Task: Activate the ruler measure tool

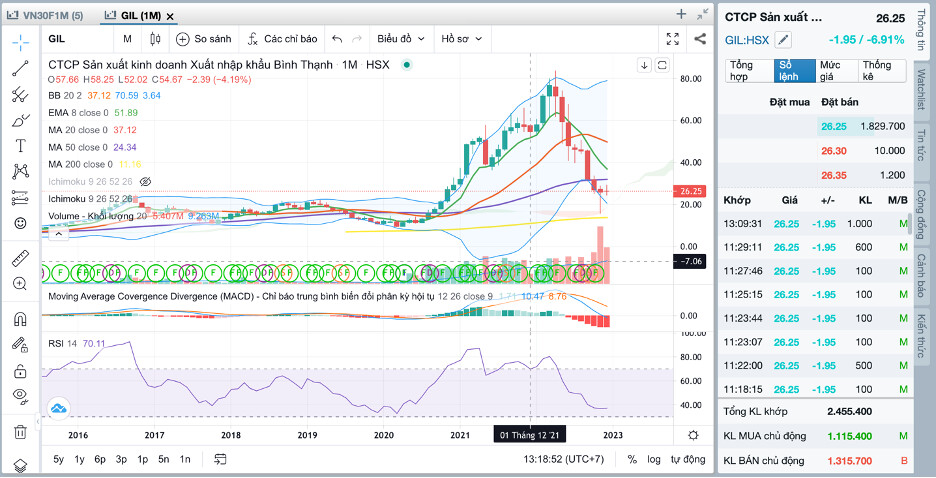Action: [20, 258]
